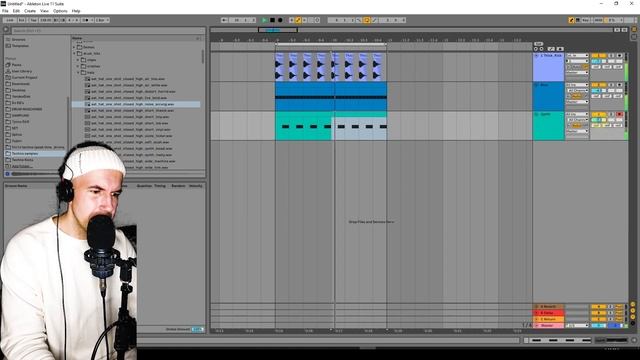Image resolution: width=640 pixels, height=360 pixels.
Task: Open the View menu
Action: coord(44,11)
